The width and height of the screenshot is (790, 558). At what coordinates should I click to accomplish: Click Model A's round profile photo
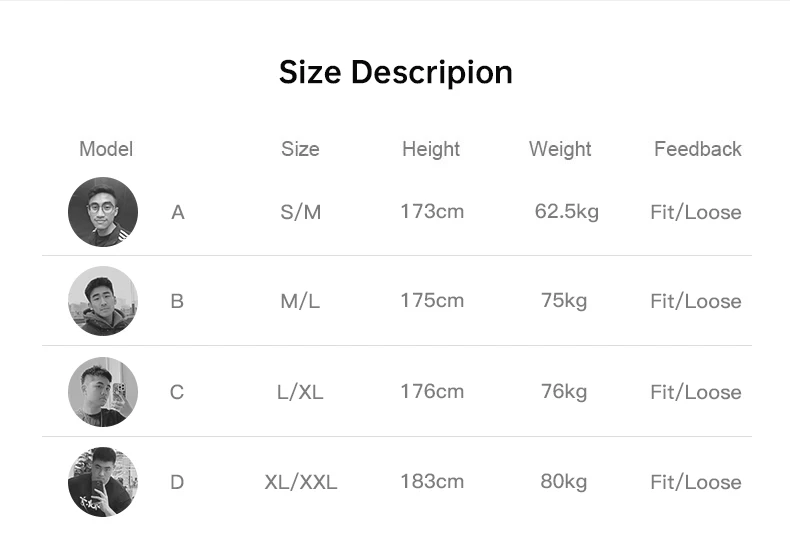(x=103, y=212)
